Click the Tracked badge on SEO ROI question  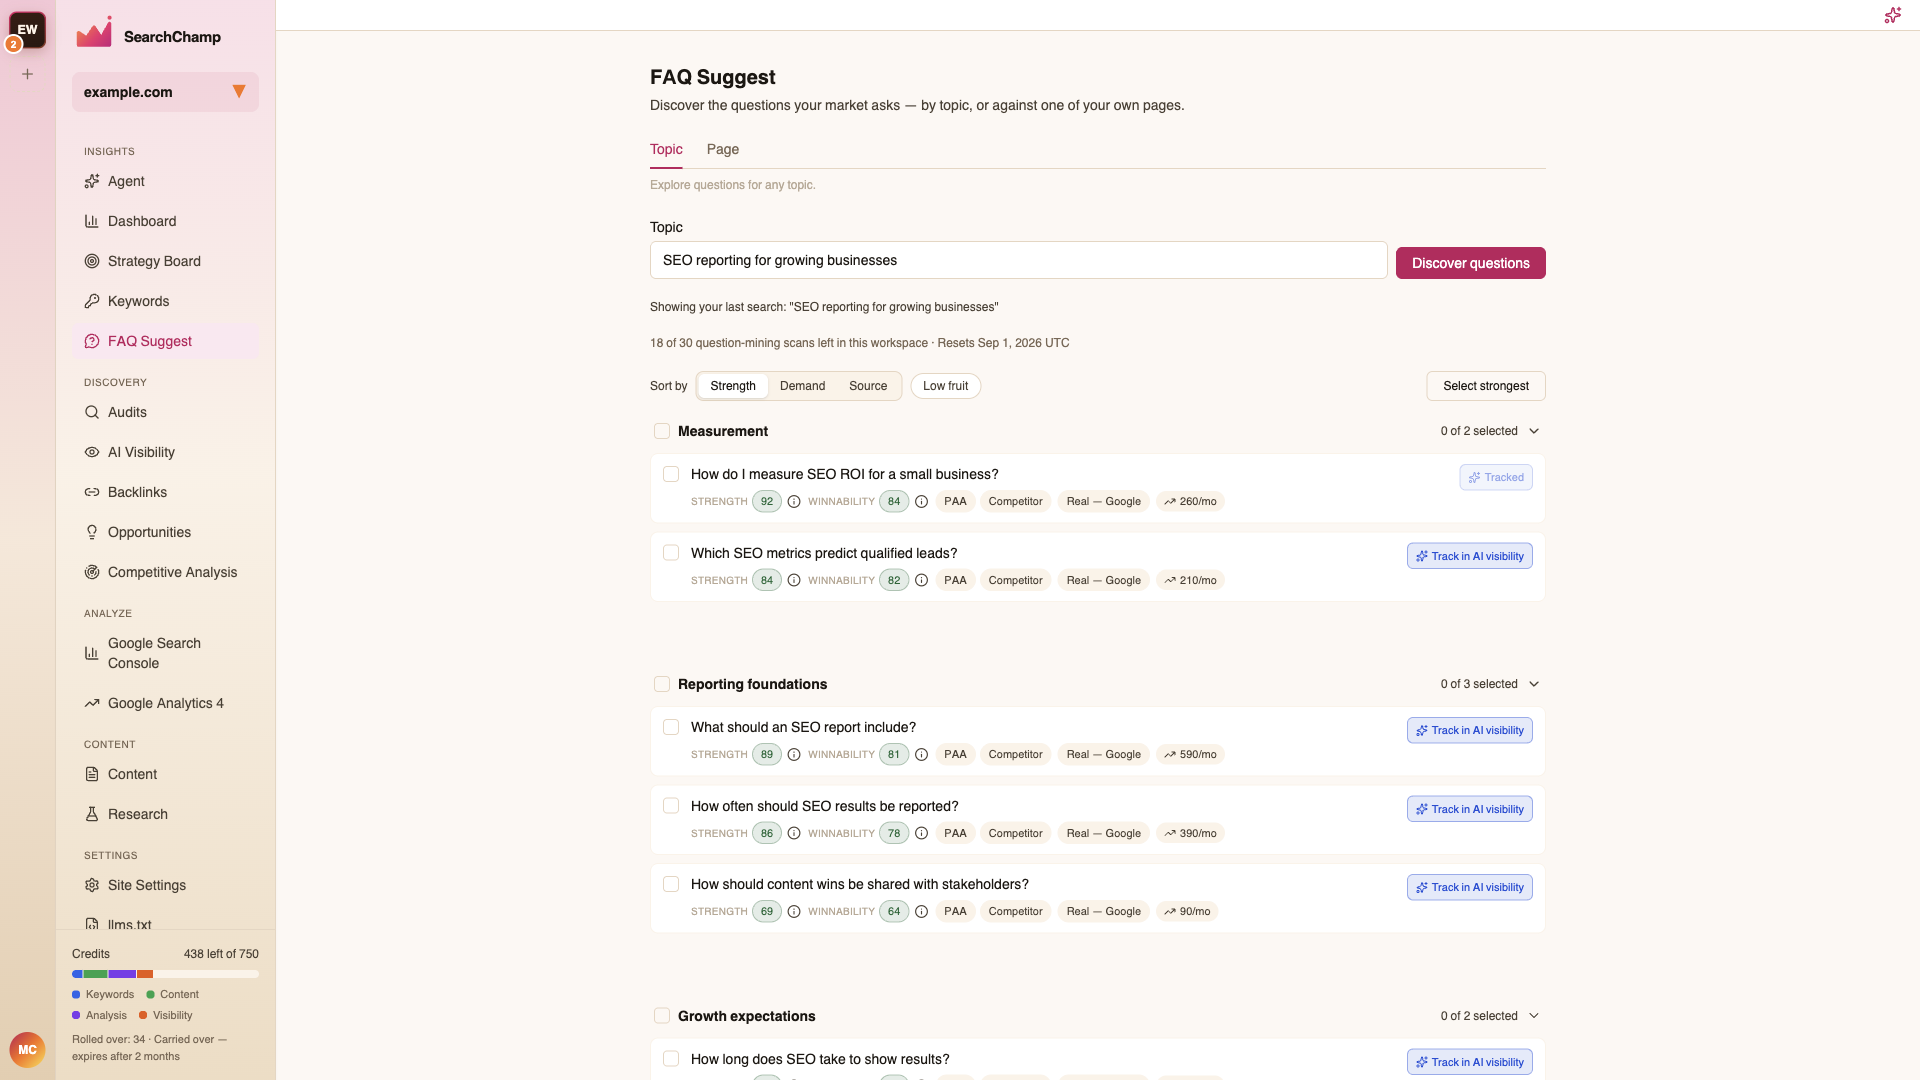click(1495, 477)
